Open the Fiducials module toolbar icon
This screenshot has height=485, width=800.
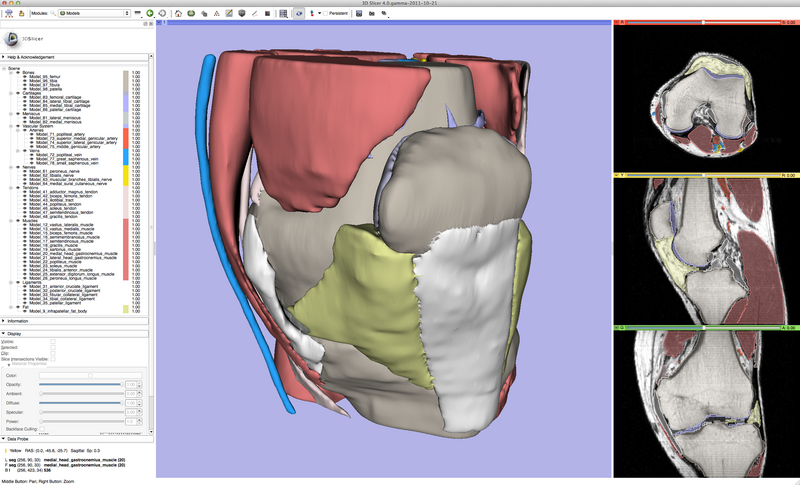coord(255,13)
